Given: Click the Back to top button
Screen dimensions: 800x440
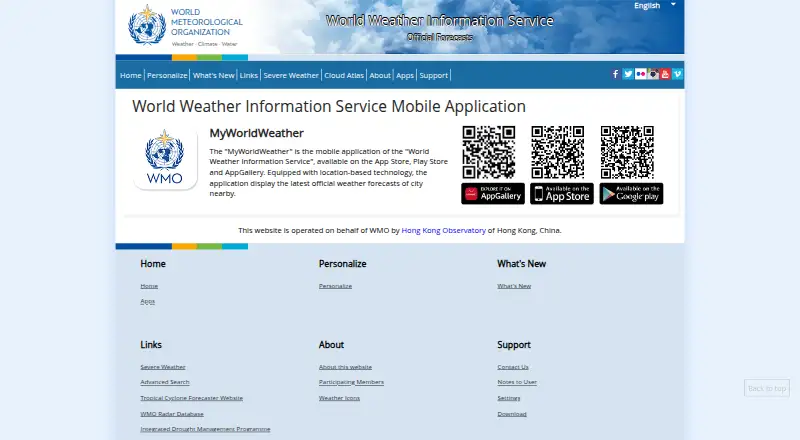Looking at the screenshot, I should click(x=767, y=388).
